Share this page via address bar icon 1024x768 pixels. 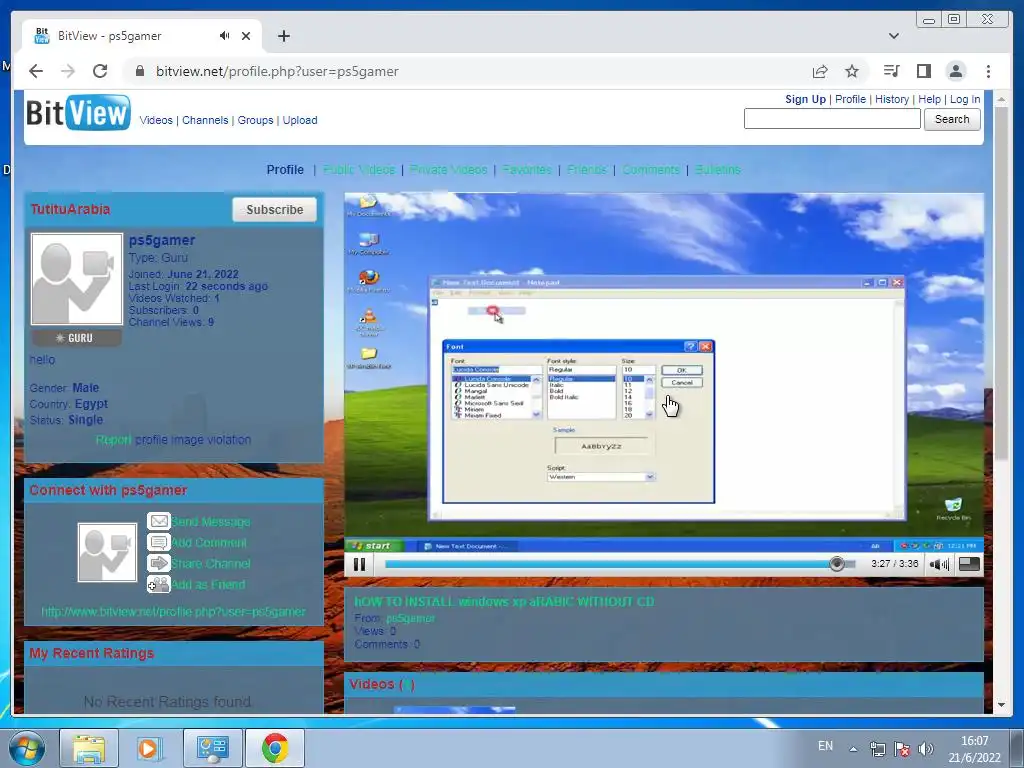(x=820, y=71)
